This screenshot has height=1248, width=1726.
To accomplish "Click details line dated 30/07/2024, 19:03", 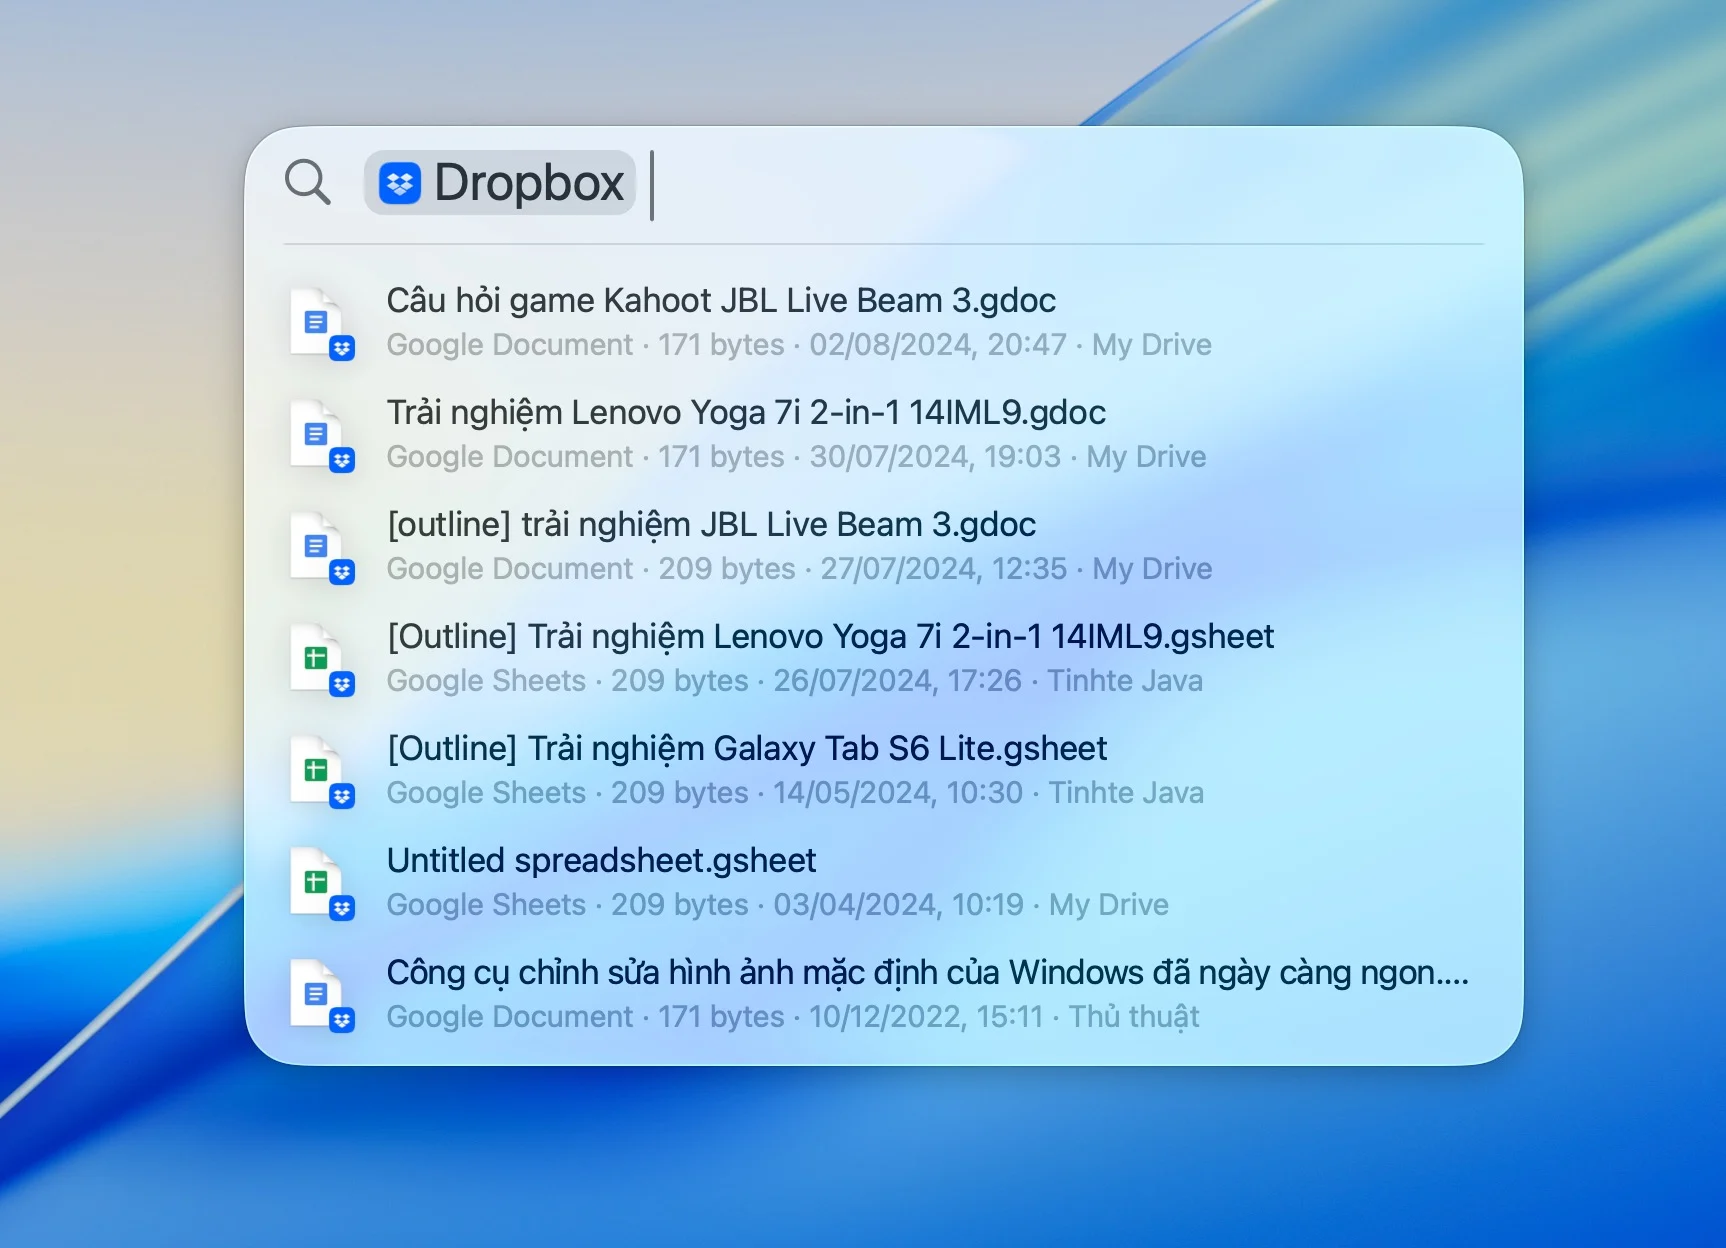I will point(796,457).
